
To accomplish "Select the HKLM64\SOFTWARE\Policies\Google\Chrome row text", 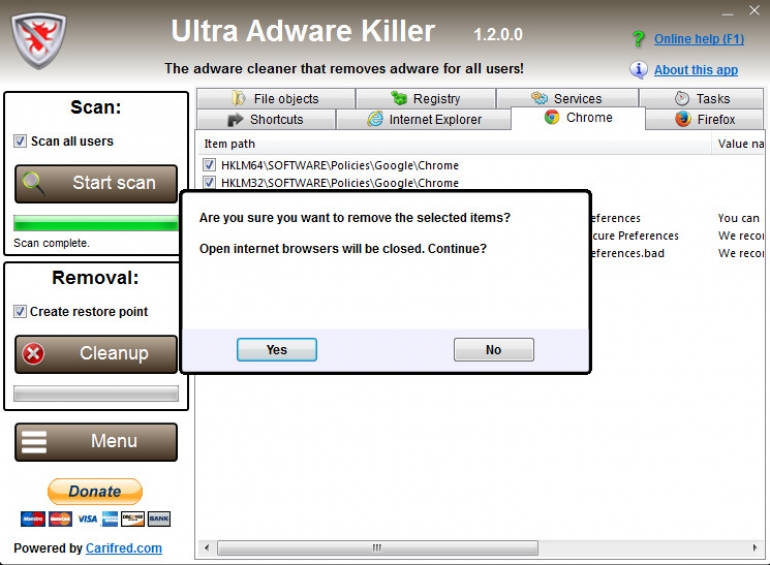I will pyautogui.click(x=340, y=165).
